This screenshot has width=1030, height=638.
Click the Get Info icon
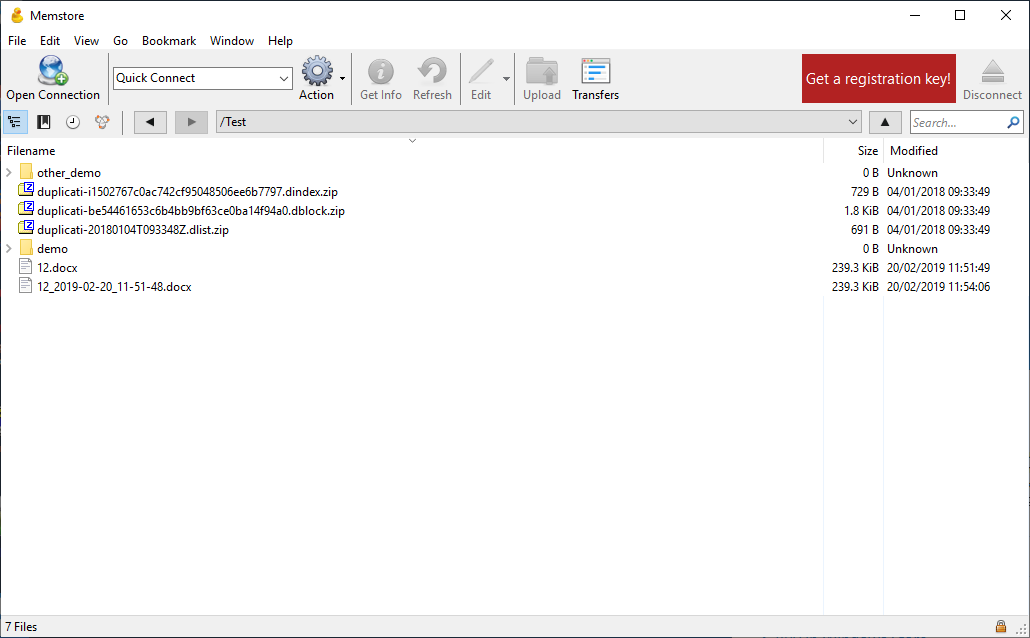tap(380, 71)
